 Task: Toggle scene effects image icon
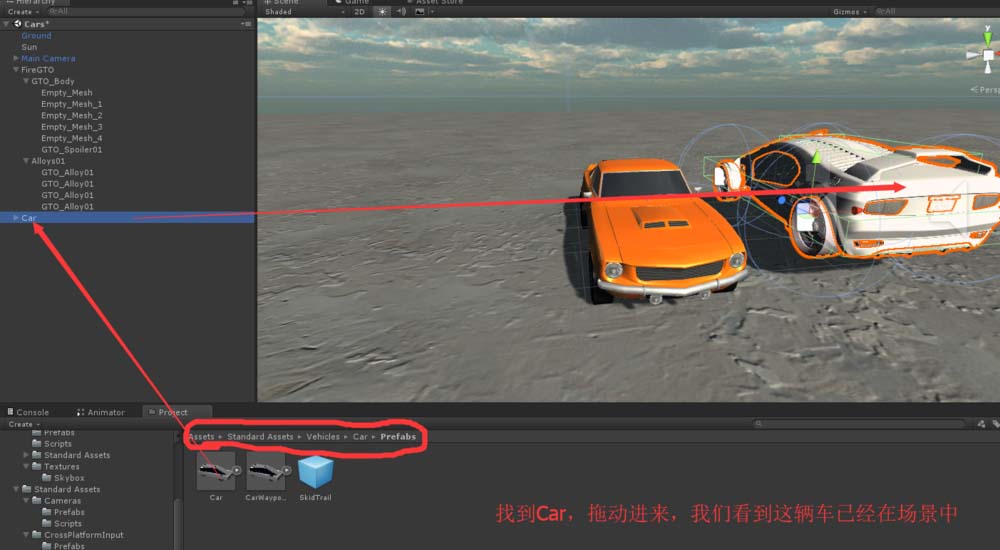coord(420,11)
